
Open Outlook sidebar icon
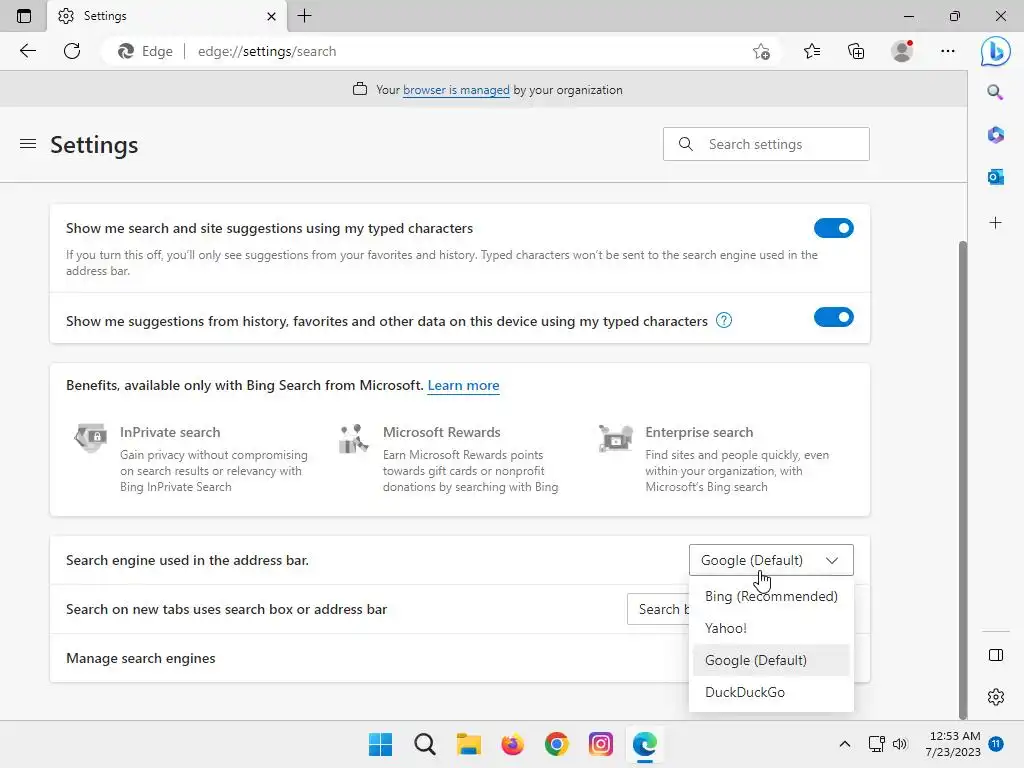[995, 176]
